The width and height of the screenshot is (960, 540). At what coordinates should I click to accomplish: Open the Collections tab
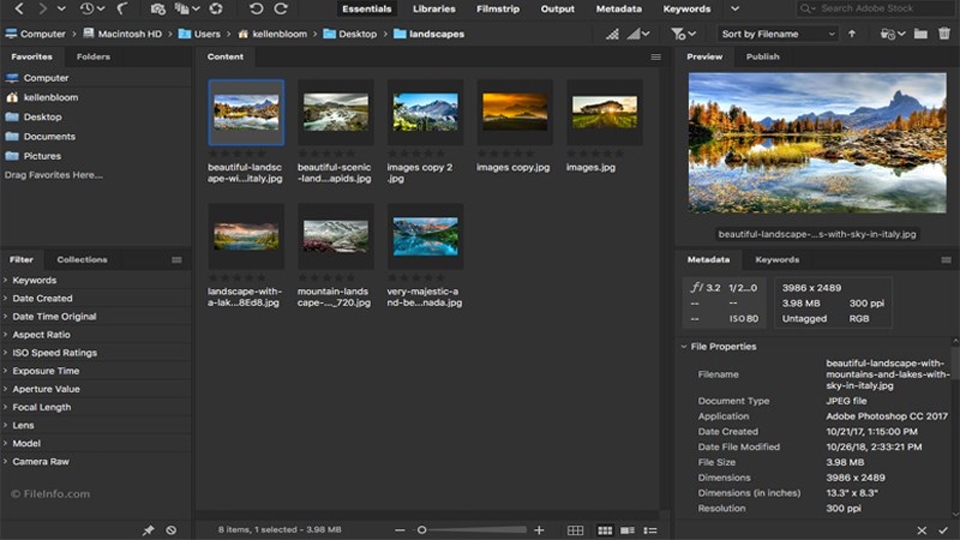pyautogui.click(x=82, y=259)
